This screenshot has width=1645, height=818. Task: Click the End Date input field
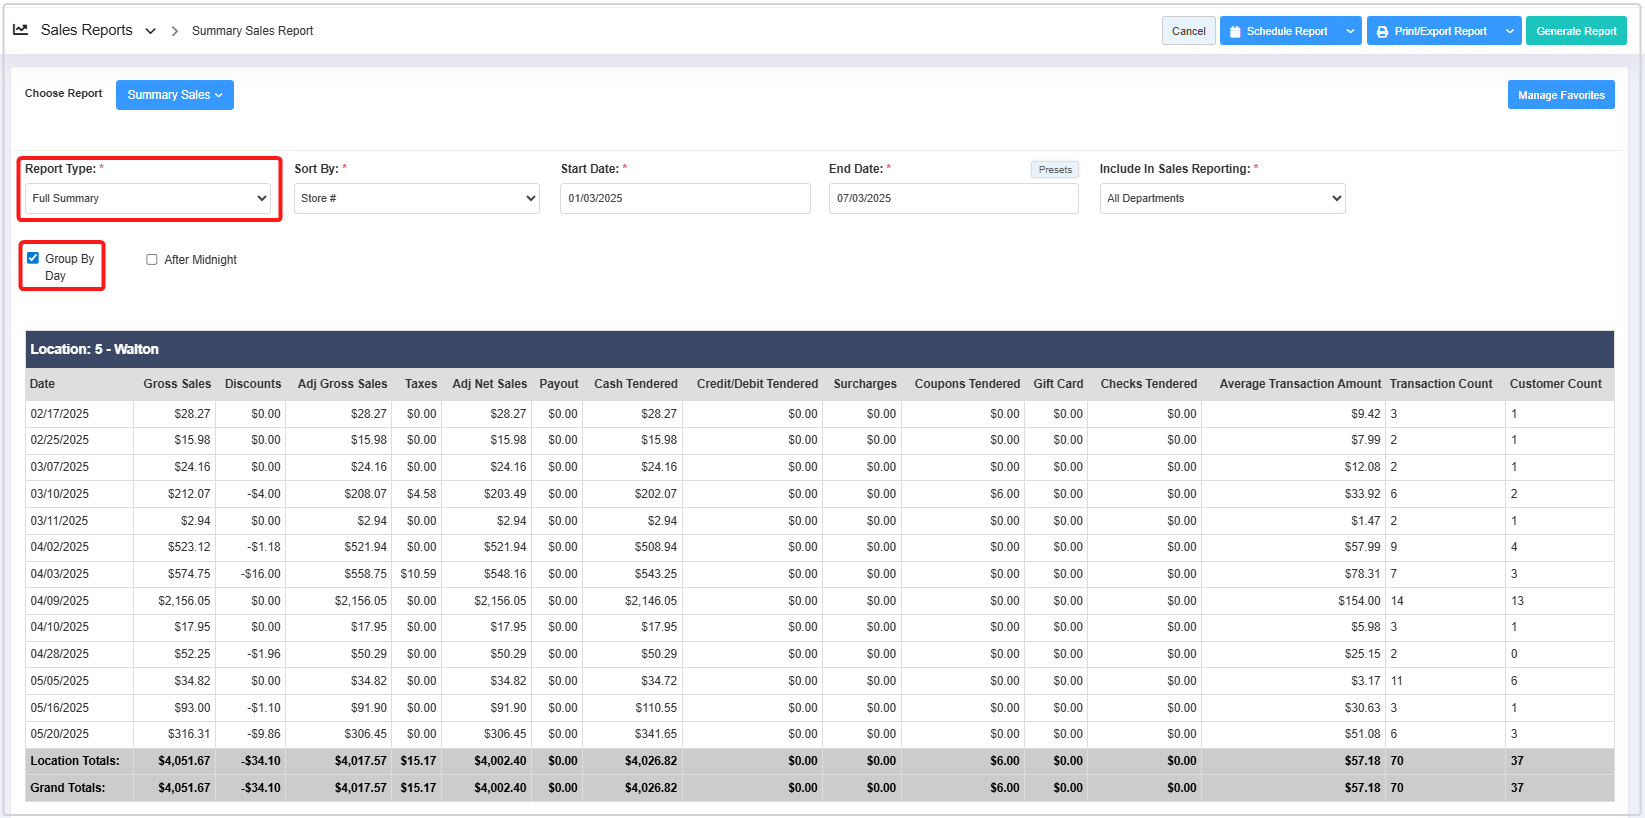pyautogui.click(x=953, y=198)
